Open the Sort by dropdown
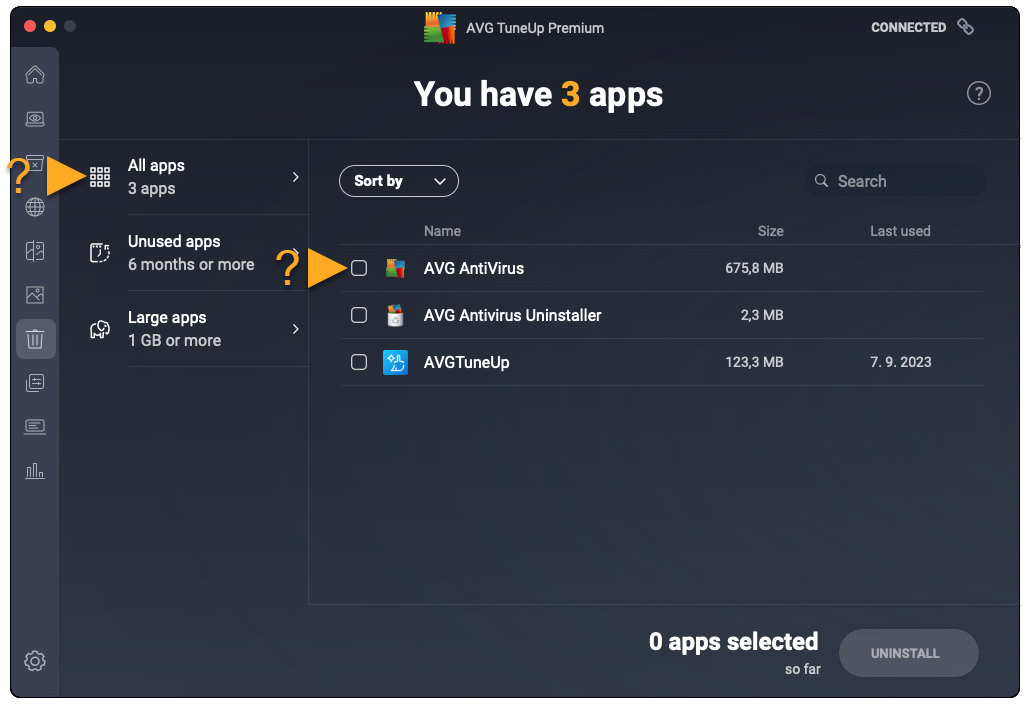This screenshot has width=1026, height=704. point(398,181)
